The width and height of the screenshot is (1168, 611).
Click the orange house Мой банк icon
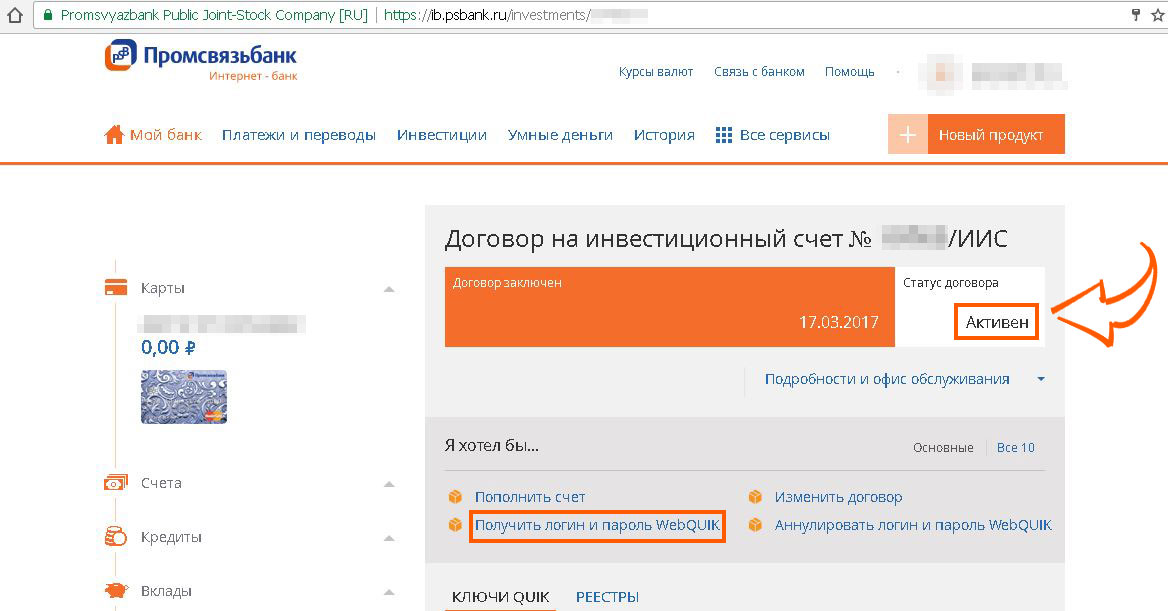[114, 135]
